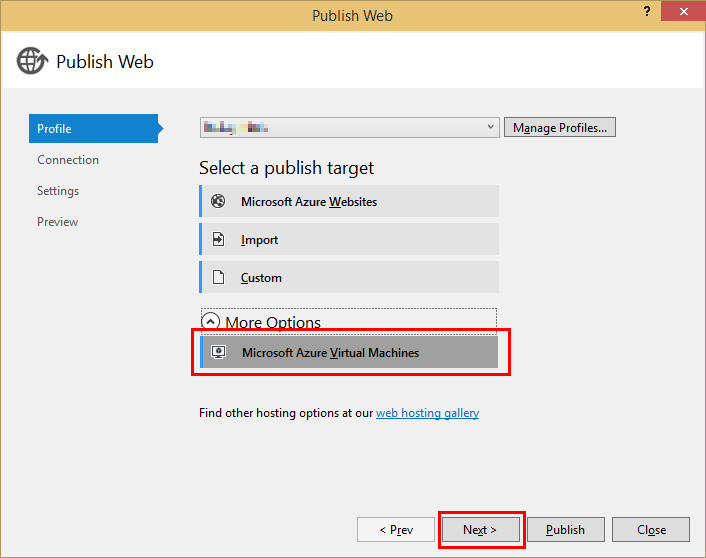The height and width of the screenshot is (558, 706).
Task: Switch to the Connection step
Action: click(x=68, y=160)
